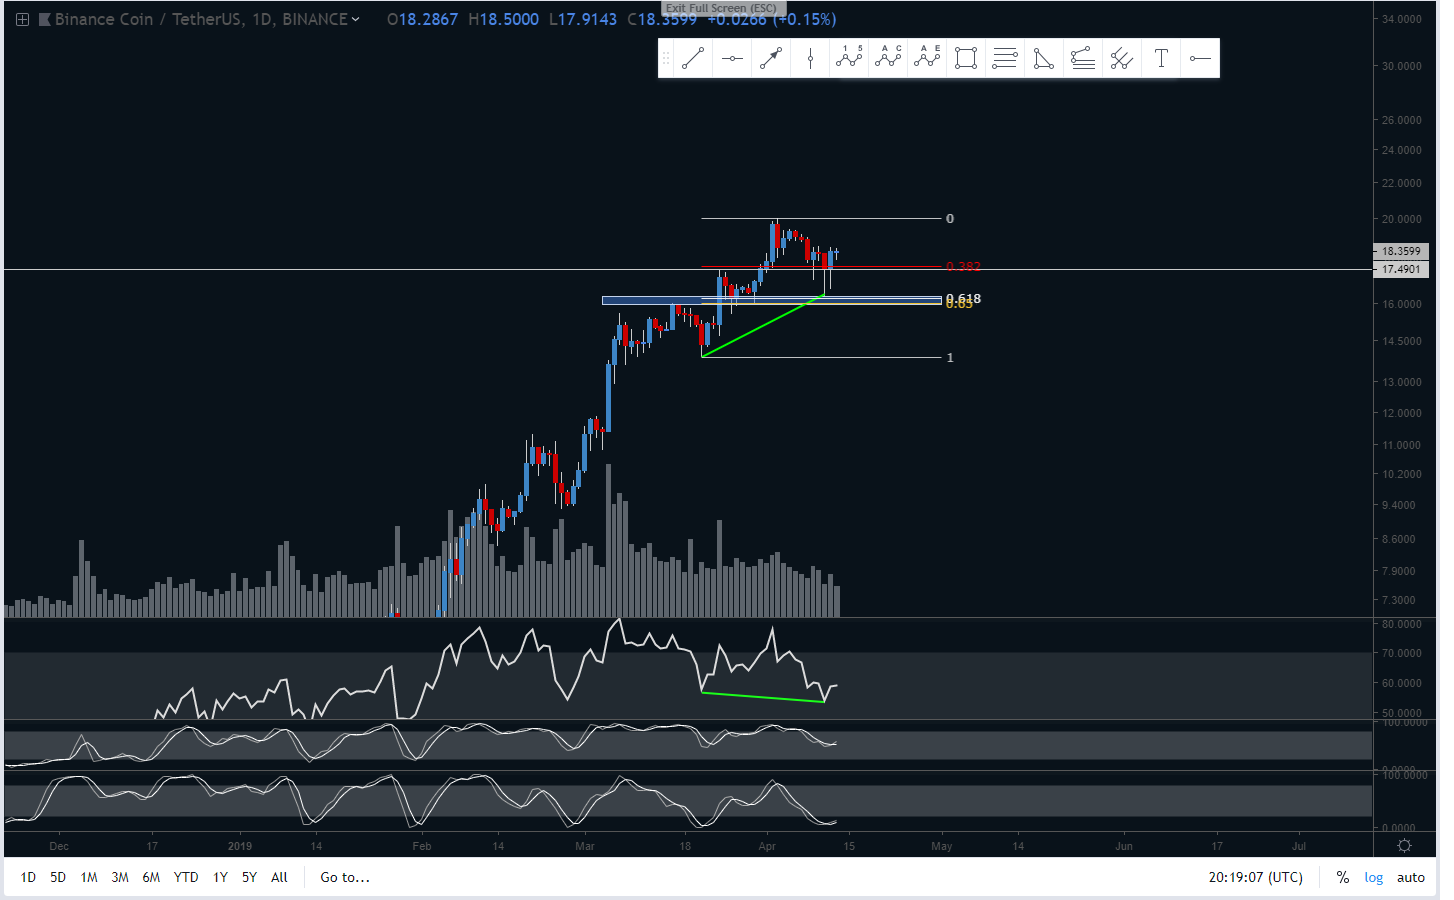1454x900 pixels.
Task: Click the Go to… button
Action: point(345,877)
